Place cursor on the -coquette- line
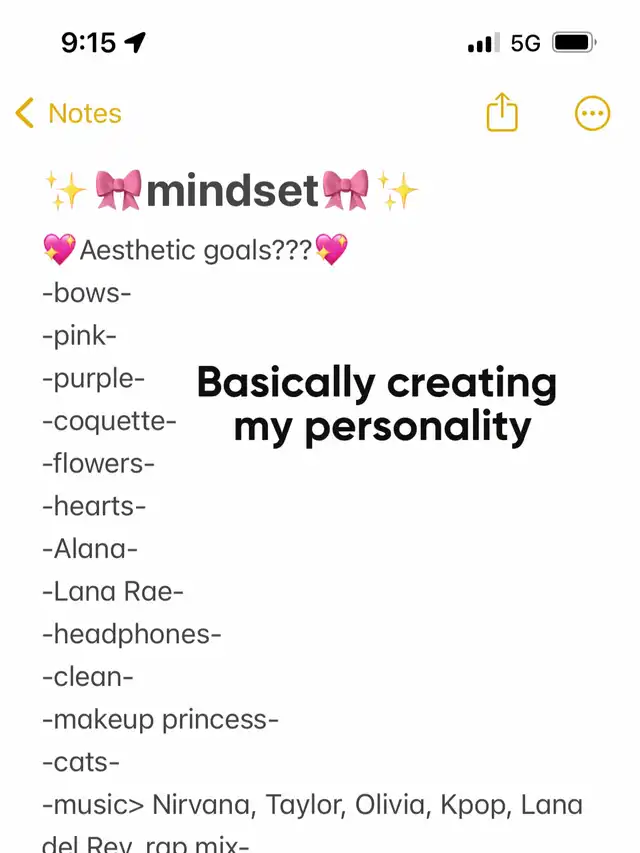The height and width of the screenshot is (853, 640). pyautogui.click(x=109, y=421)
